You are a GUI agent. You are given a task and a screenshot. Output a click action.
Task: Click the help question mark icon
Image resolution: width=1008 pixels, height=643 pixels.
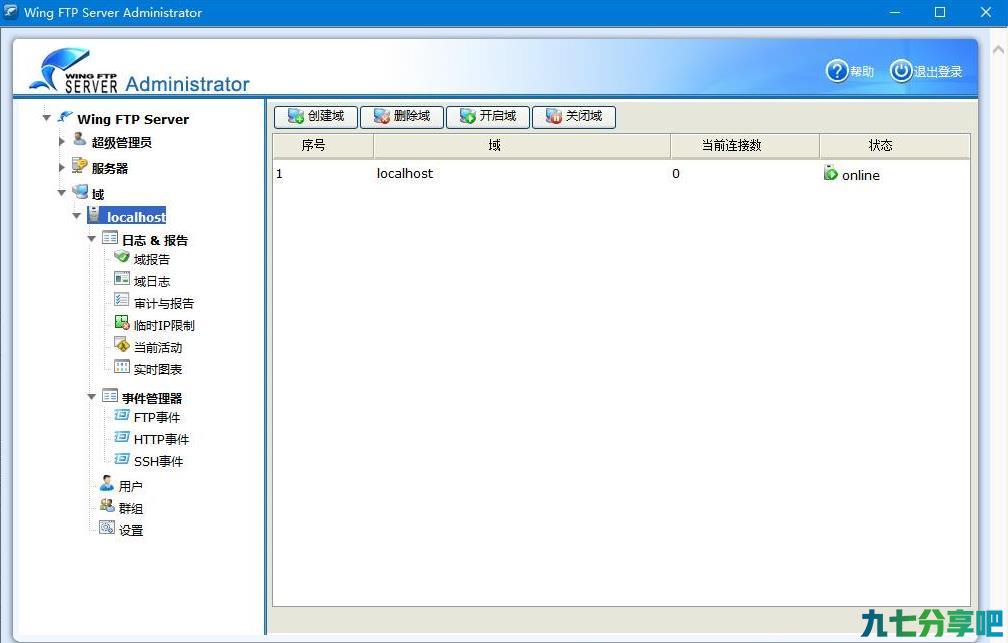pyautogui.click(x=837, y=71)
